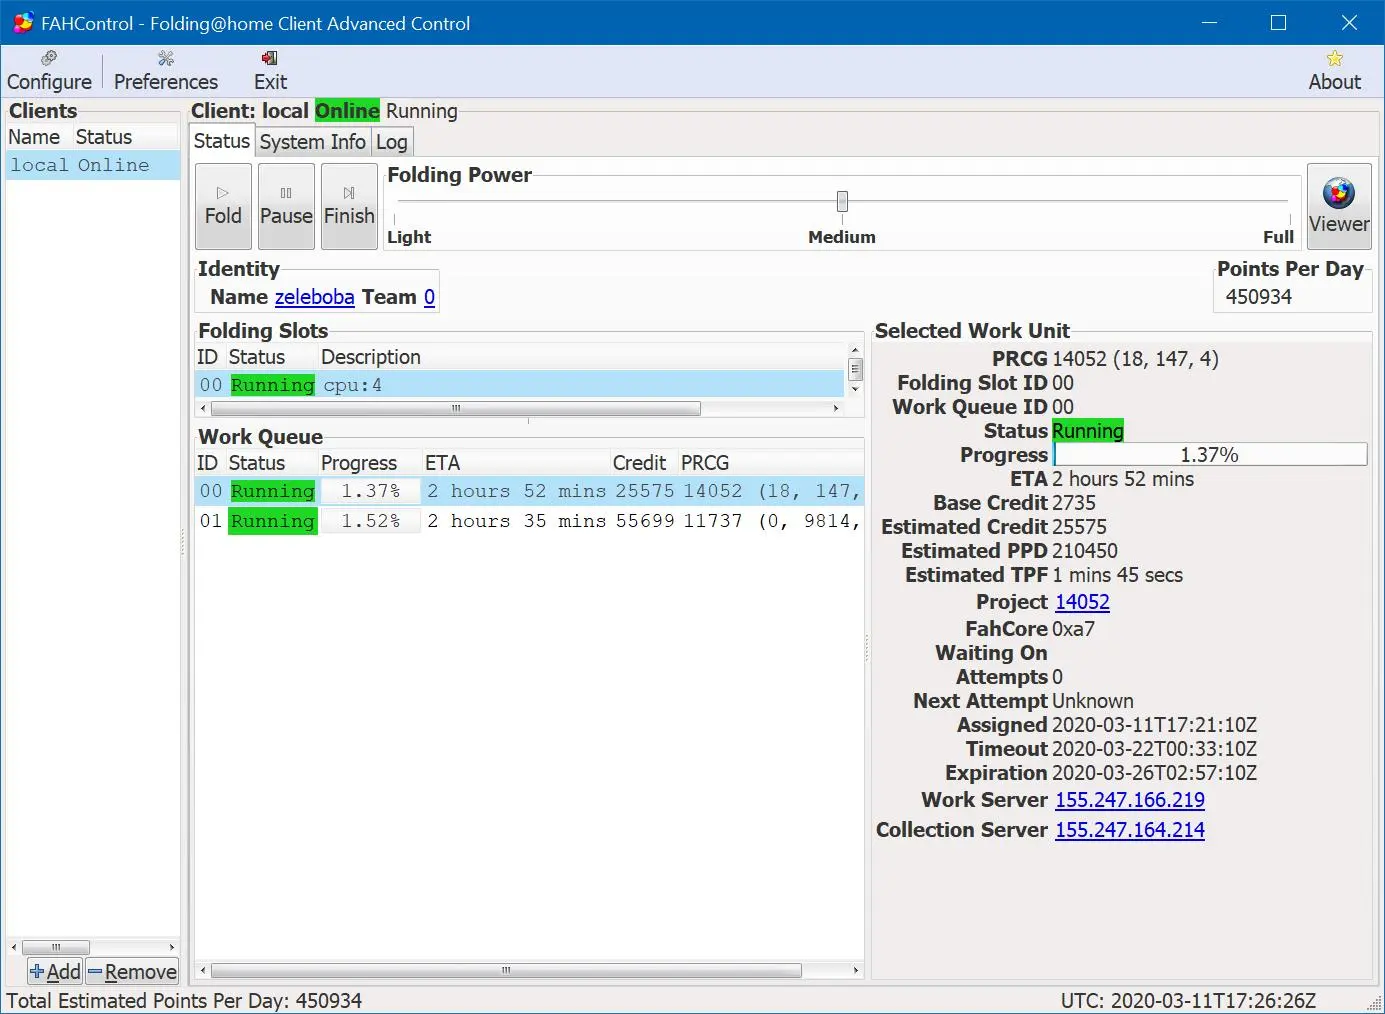Open the zeleboba user name link
Image resolution: width=1385 pixels, height=1014 pixels.
tap(314, 297)
